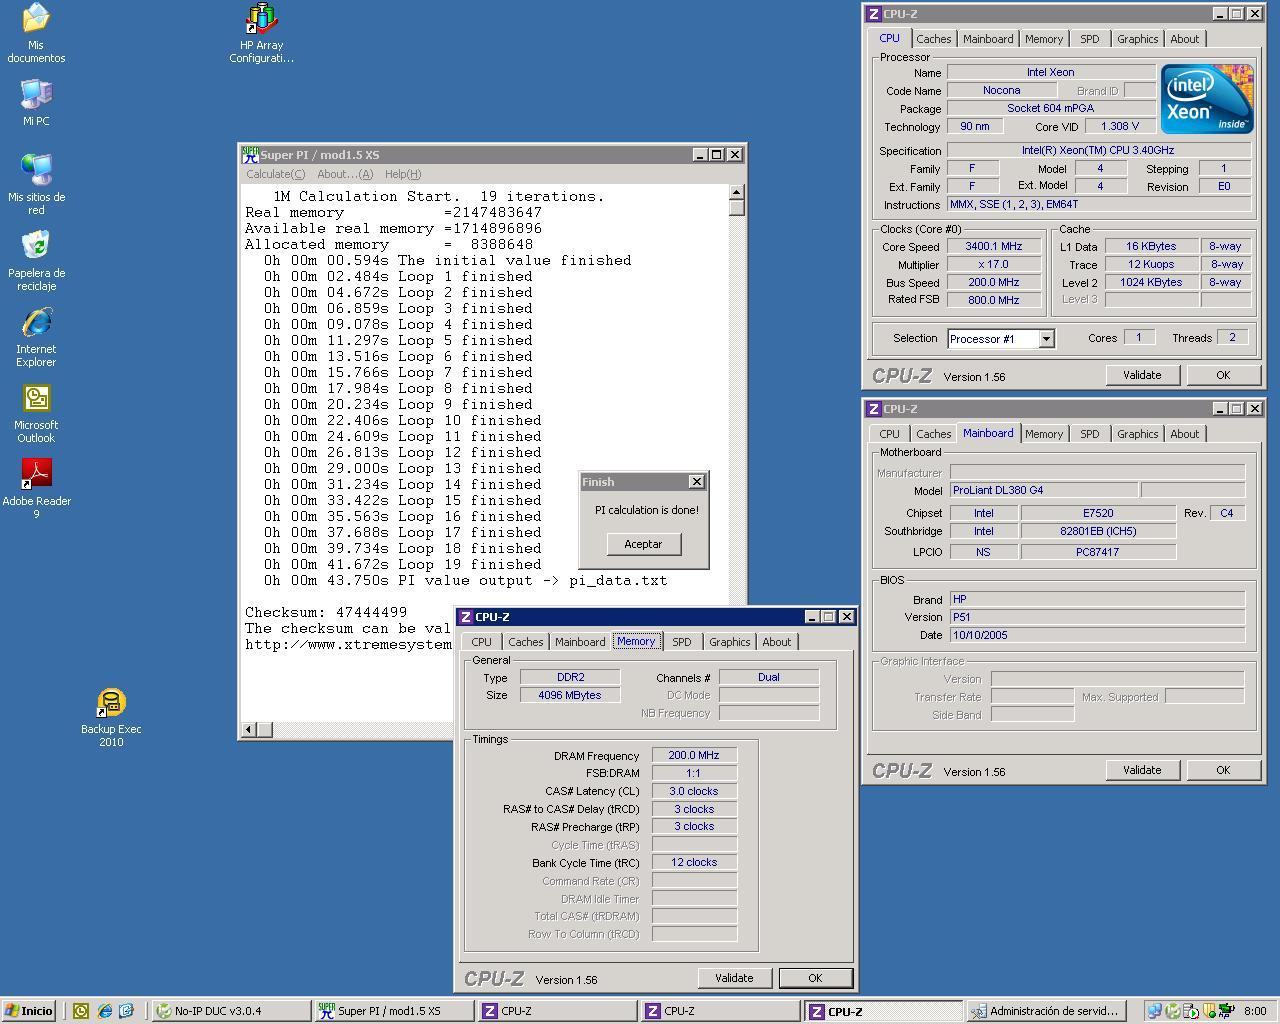The width and height of the screenshot is (1280, 1024).
Task: Open About tab in Mainboard CPU-Z window
Action: pyautogui.click(x=1185, y=434)
